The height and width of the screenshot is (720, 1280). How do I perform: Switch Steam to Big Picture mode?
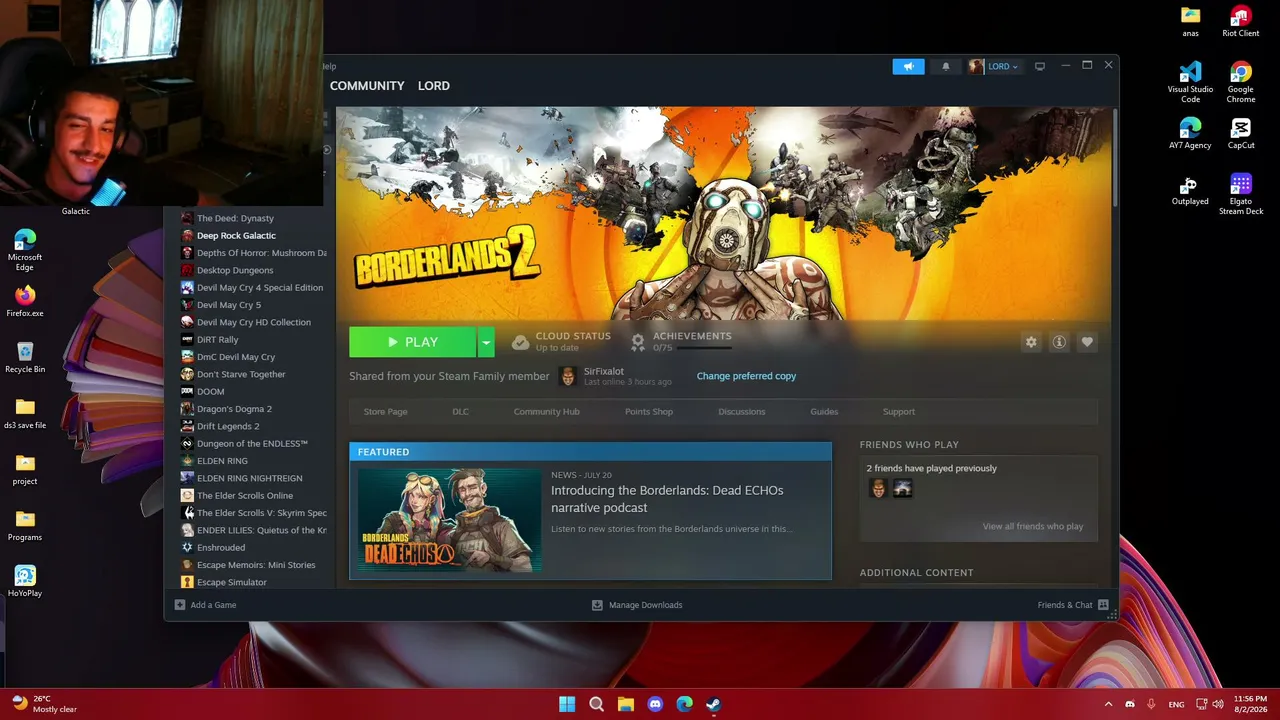pyautogui.click(x=1040, y=66)
